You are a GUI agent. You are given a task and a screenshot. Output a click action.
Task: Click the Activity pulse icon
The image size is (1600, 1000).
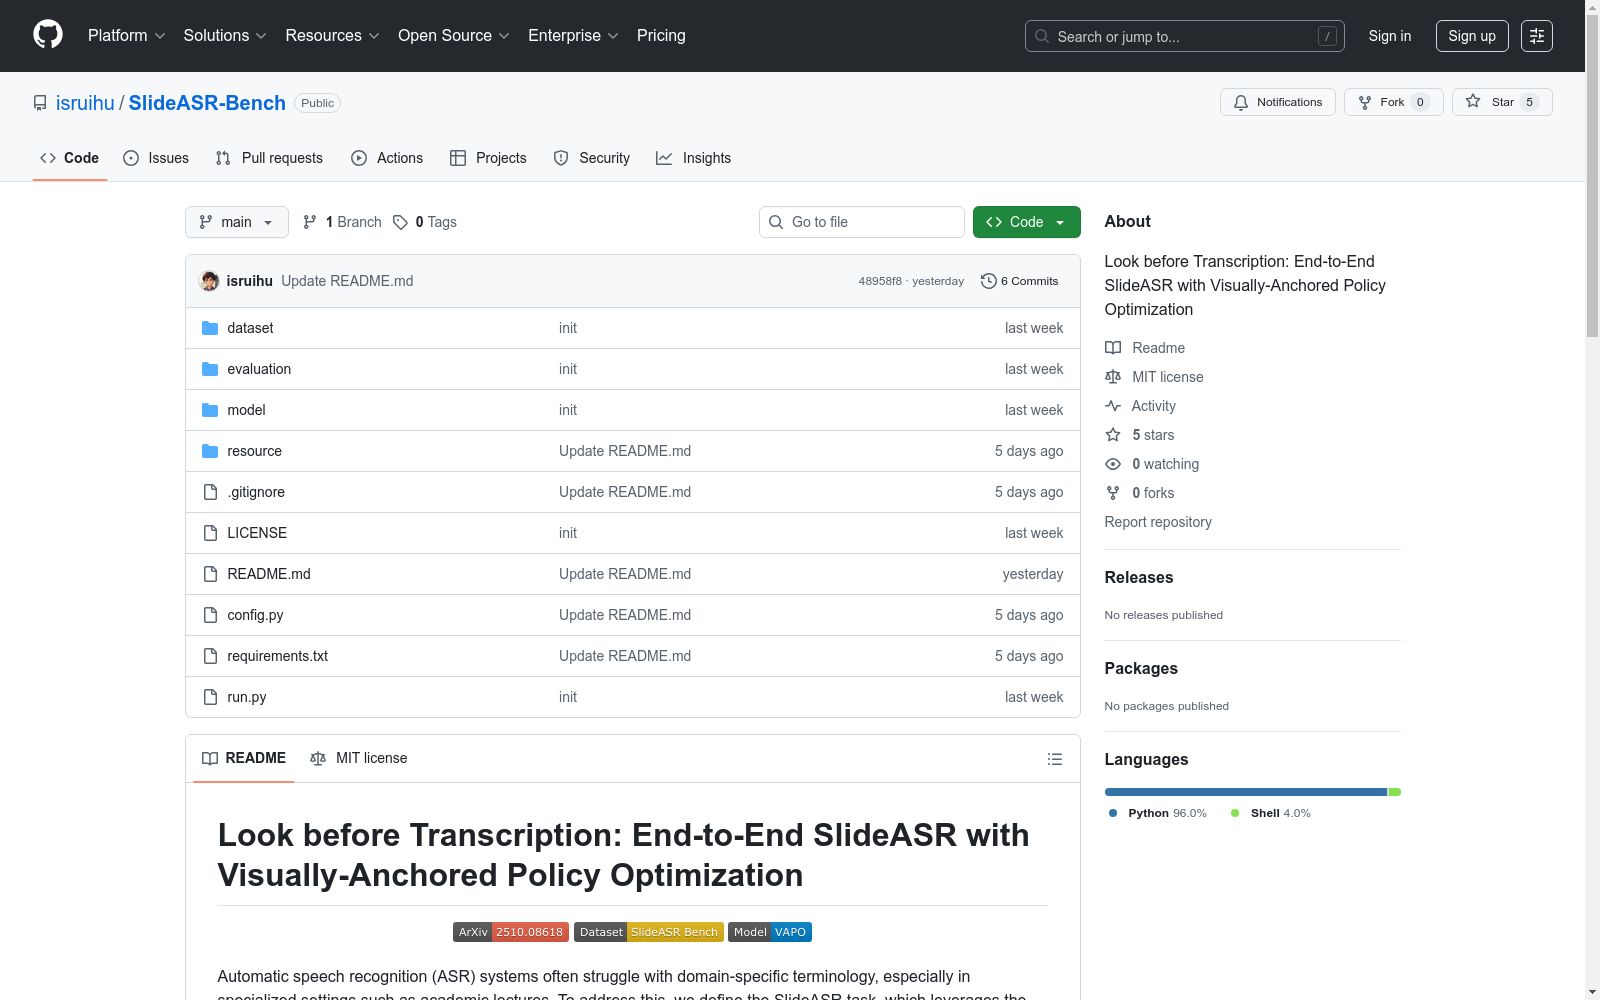point(1113,406)
